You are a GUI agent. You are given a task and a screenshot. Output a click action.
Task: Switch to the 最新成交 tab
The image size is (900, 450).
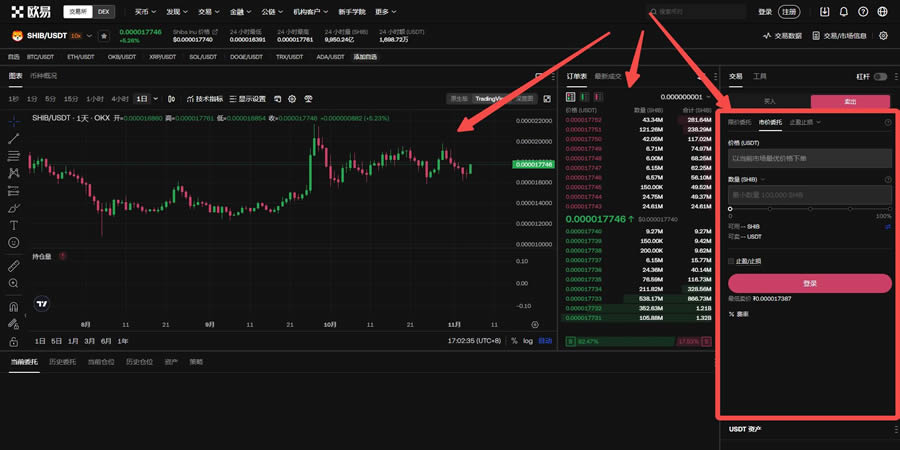(x=608, y=76)
